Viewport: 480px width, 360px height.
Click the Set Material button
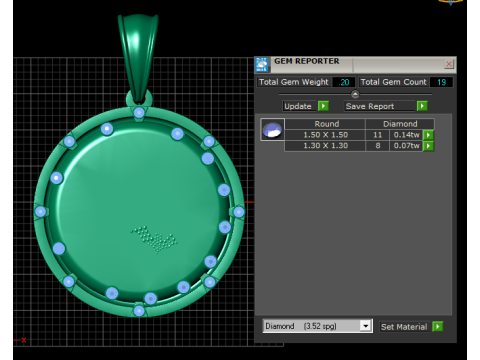(404, 327)
